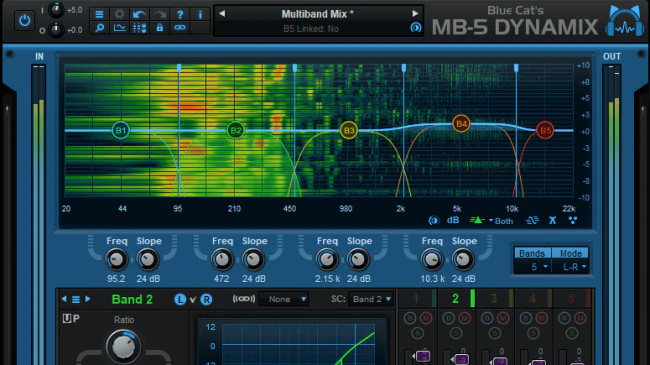
Task: Switch to band tab 5
Action: 572,299
